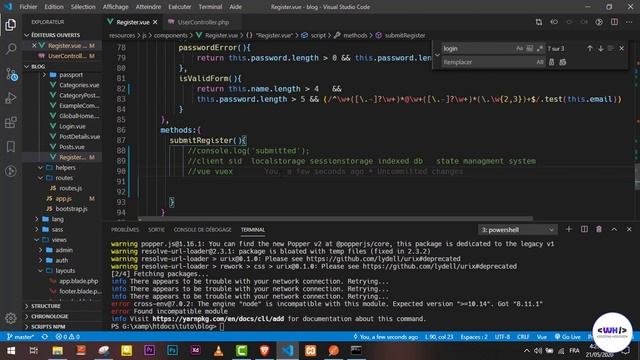Expand the lang folder
The width and height of the screenshot is (640, 360).
58,219
